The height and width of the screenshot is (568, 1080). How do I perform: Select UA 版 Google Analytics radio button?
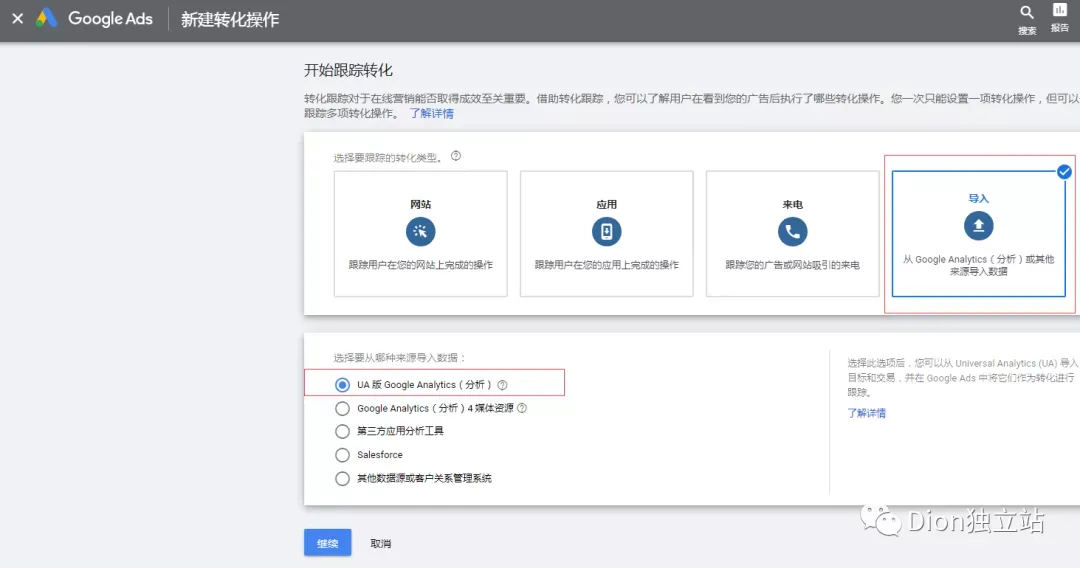point(342,385)
